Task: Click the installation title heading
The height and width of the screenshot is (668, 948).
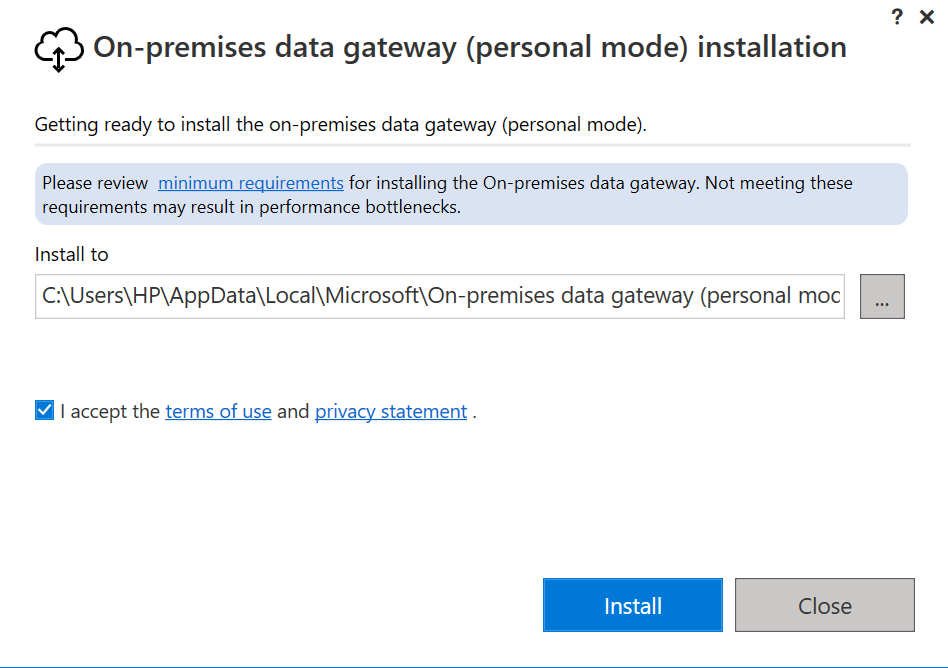Action: [470, 48]
